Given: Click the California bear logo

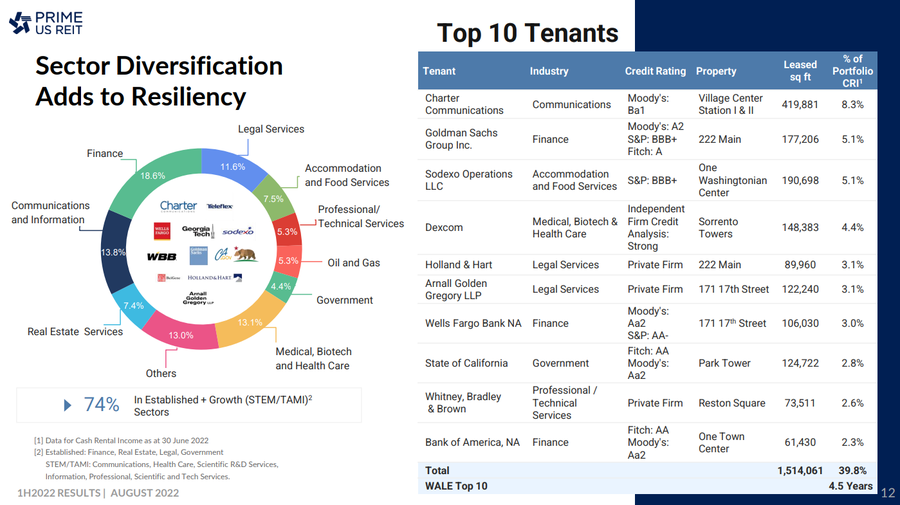Looking at the screenshot, I should 245,254.
